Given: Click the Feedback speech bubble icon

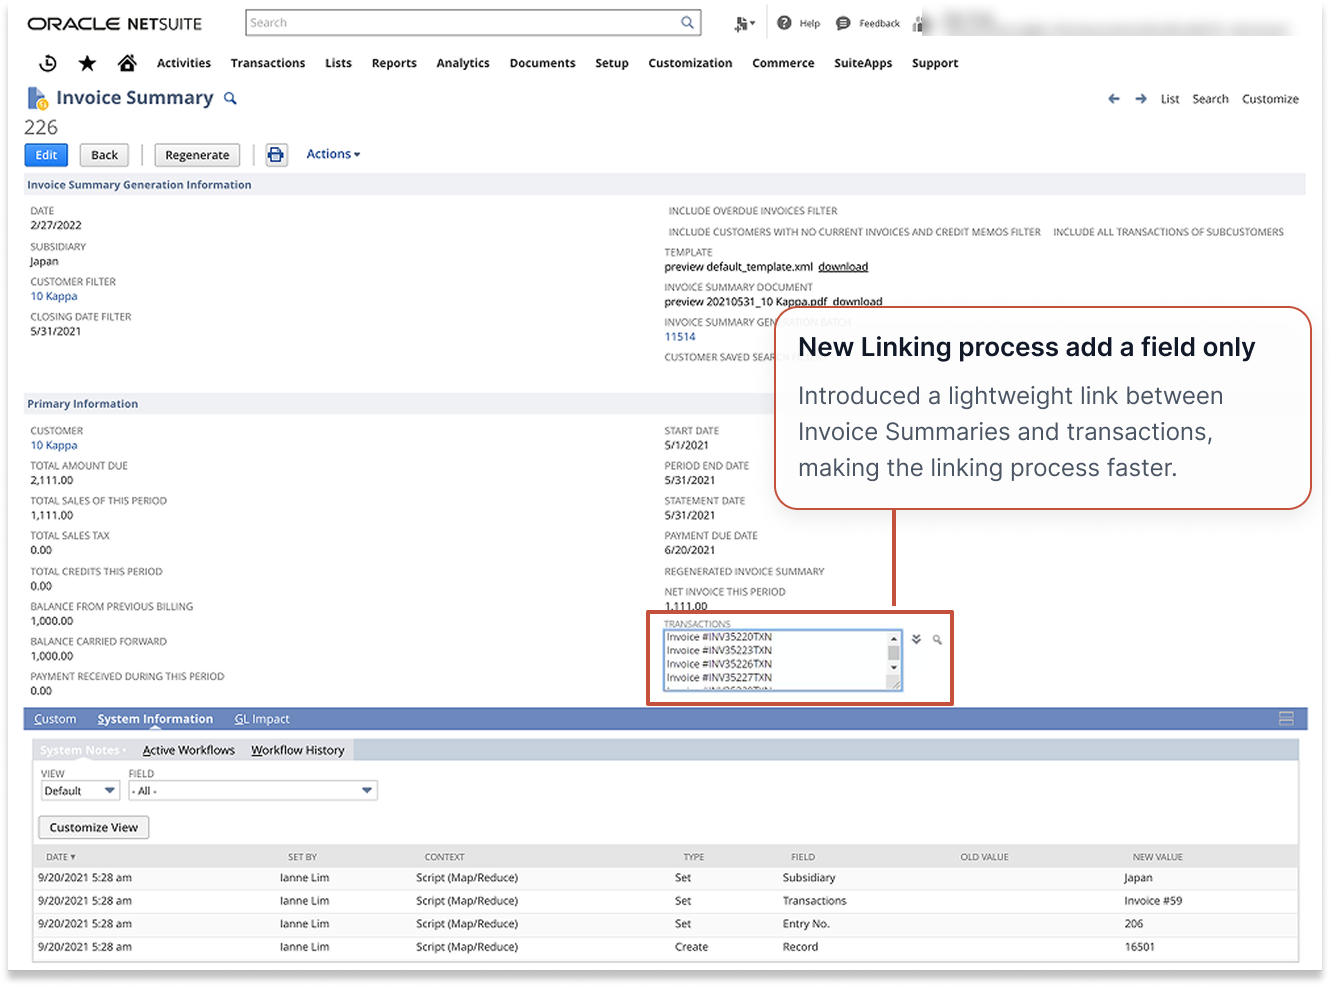Looking at the screenshot, I should point(843,23).
